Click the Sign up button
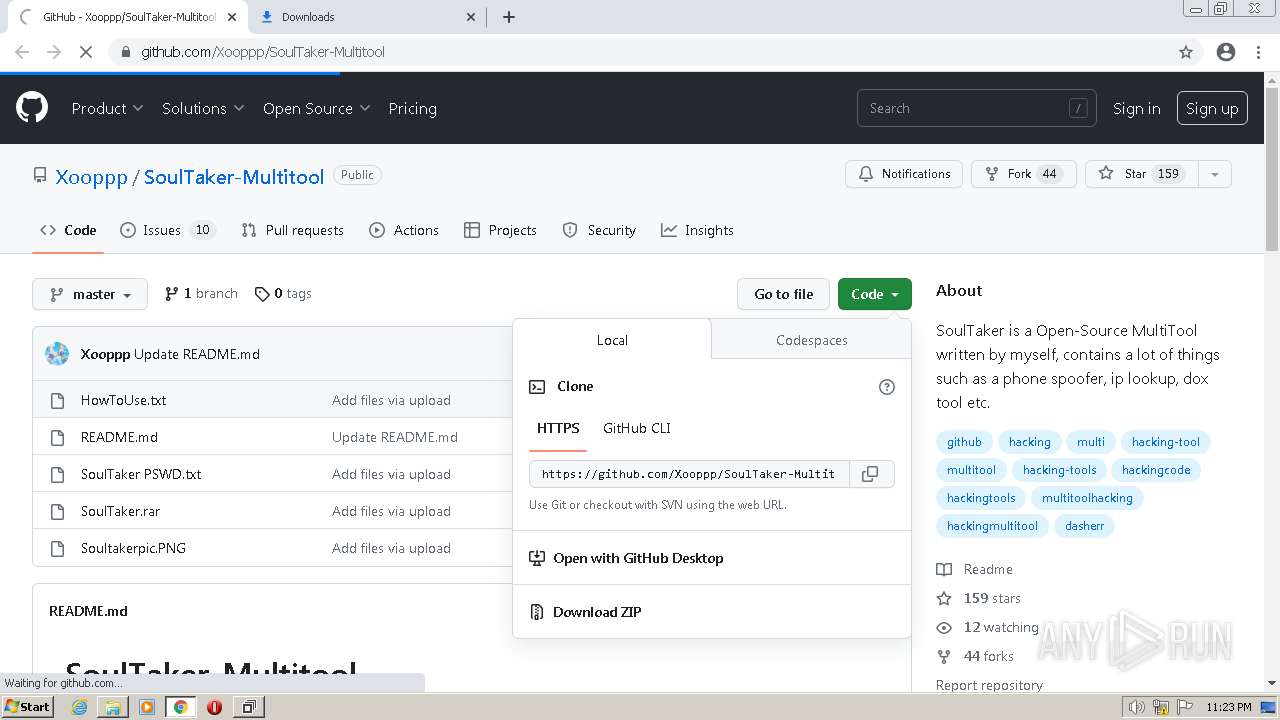This screenshot has height=720, width=1280. pyautogui.click(x=1212, y=108)
